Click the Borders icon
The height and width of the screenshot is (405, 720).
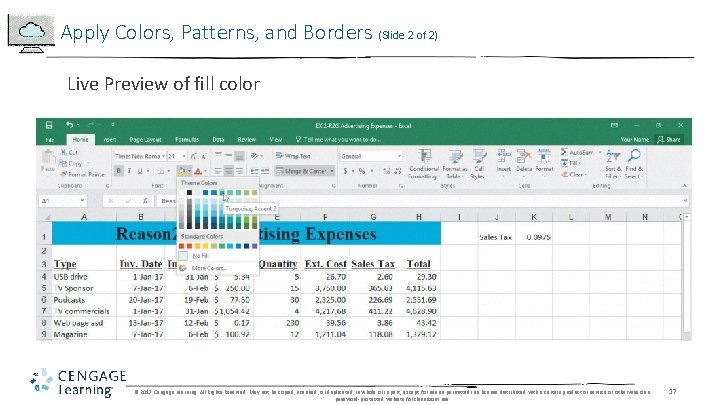[x=161, y=171]
